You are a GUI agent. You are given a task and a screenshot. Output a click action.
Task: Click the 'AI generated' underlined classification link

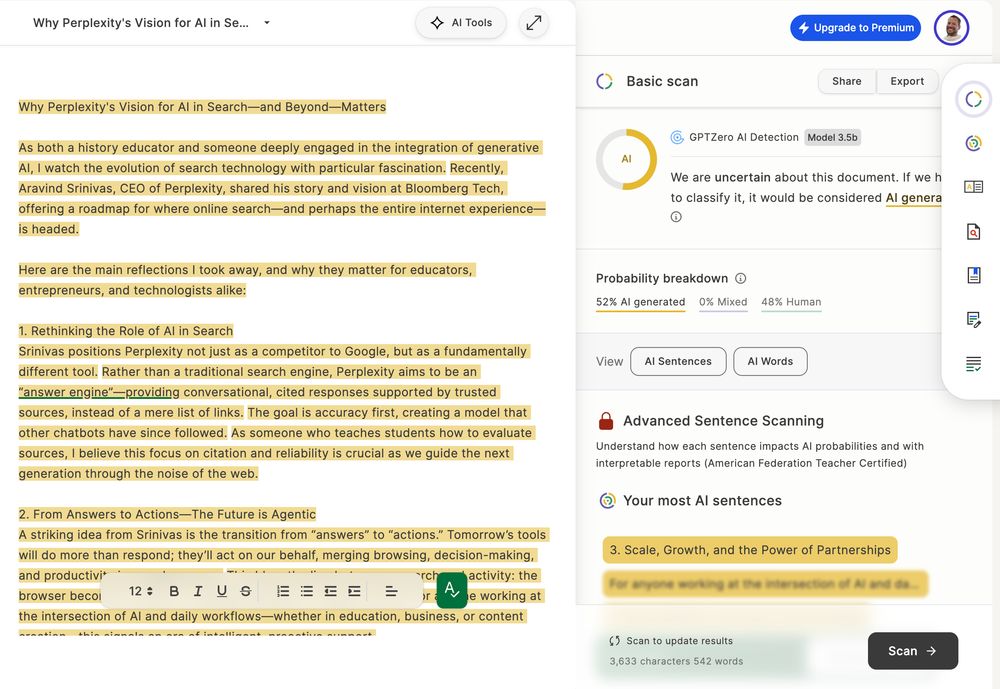(913, 198)
